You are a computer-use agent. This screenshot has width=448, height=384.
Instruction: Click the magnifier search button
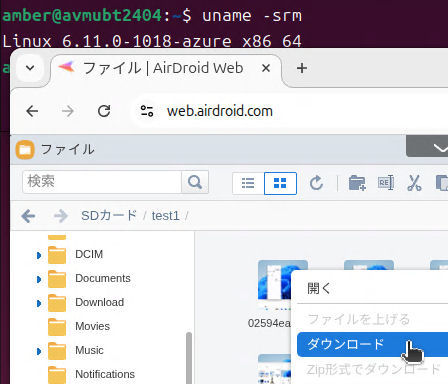195,182
